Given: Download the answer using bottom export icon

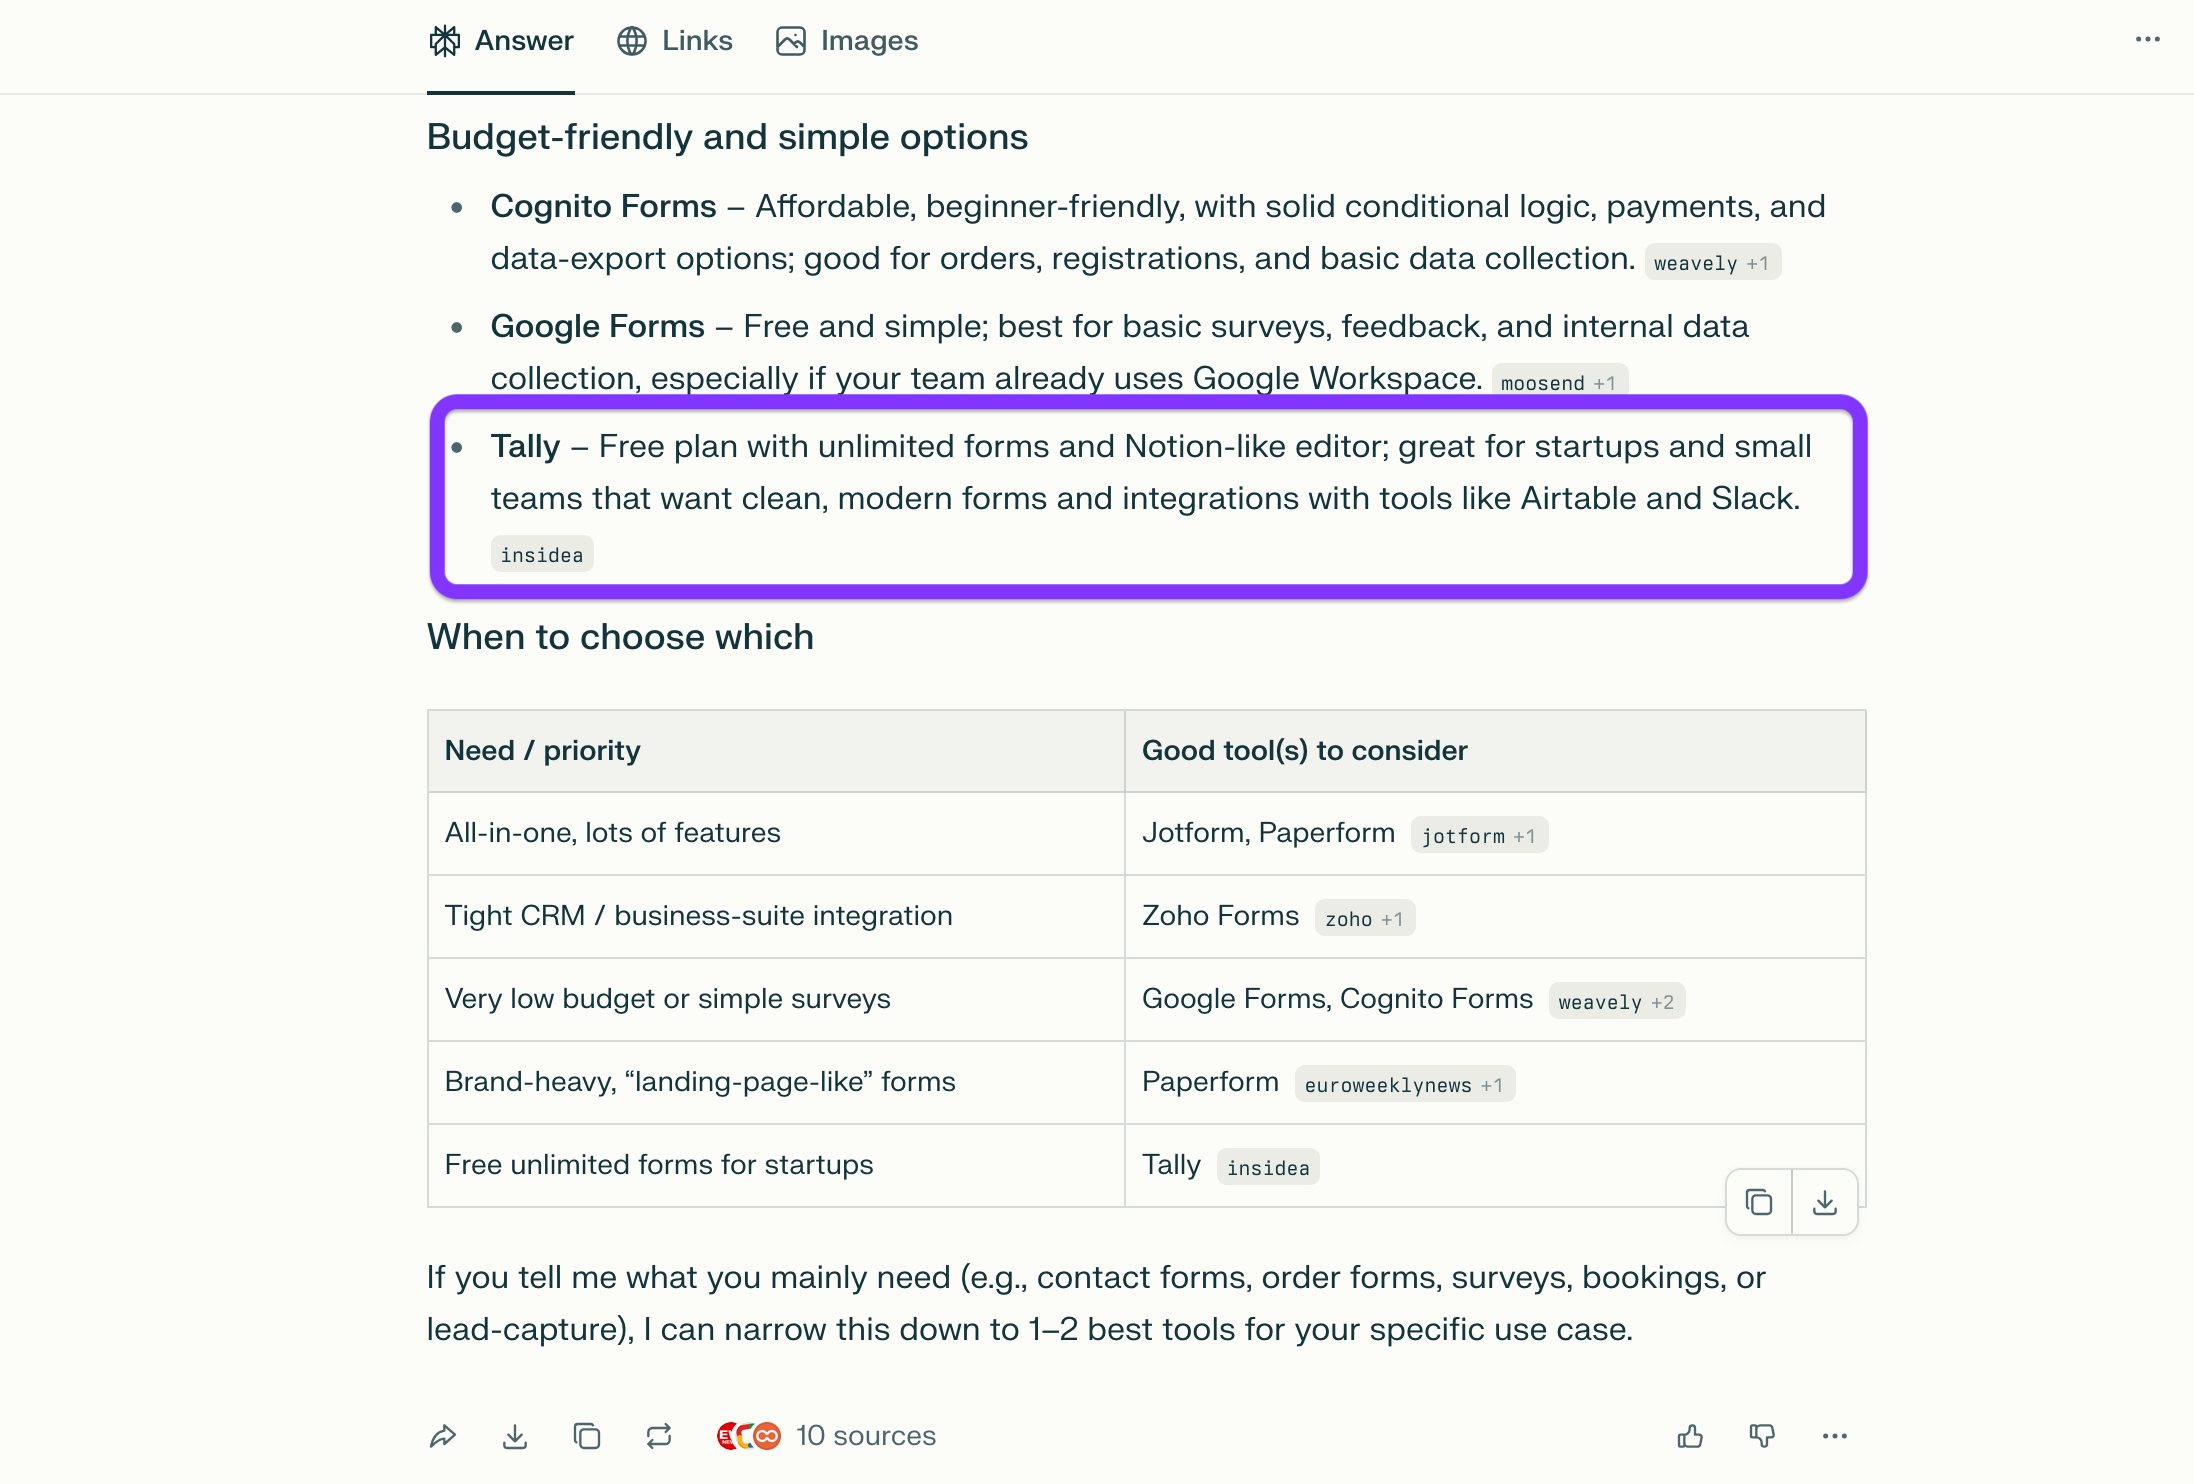Looking at the screenshot, I should [x=515, y=1436].
